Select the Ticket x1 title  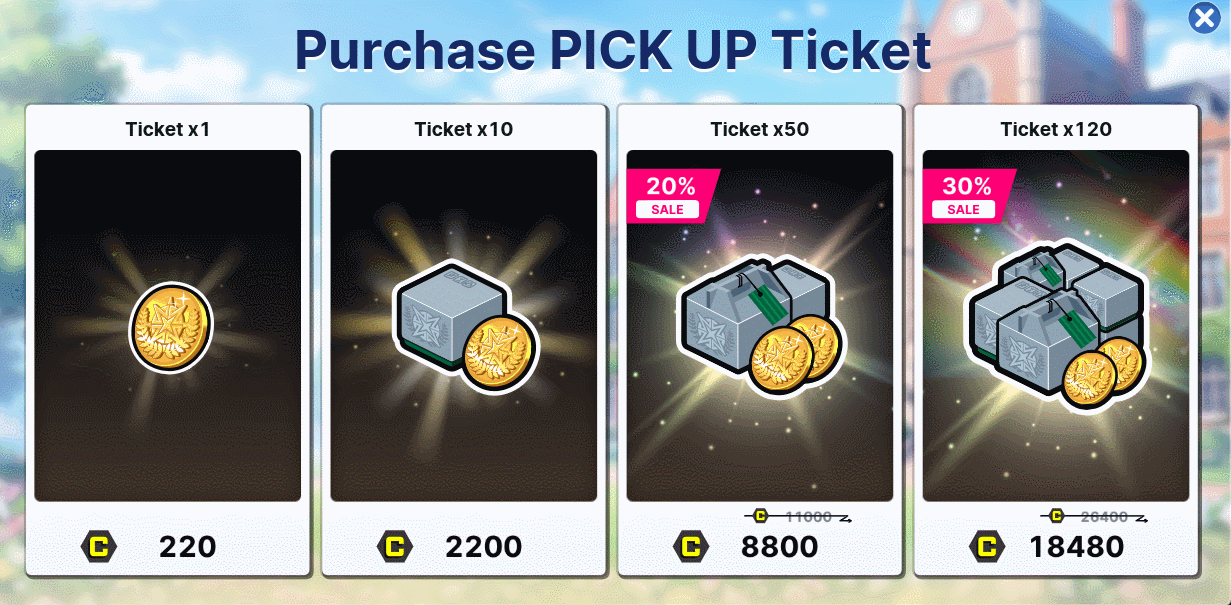(x=168, y=129)
